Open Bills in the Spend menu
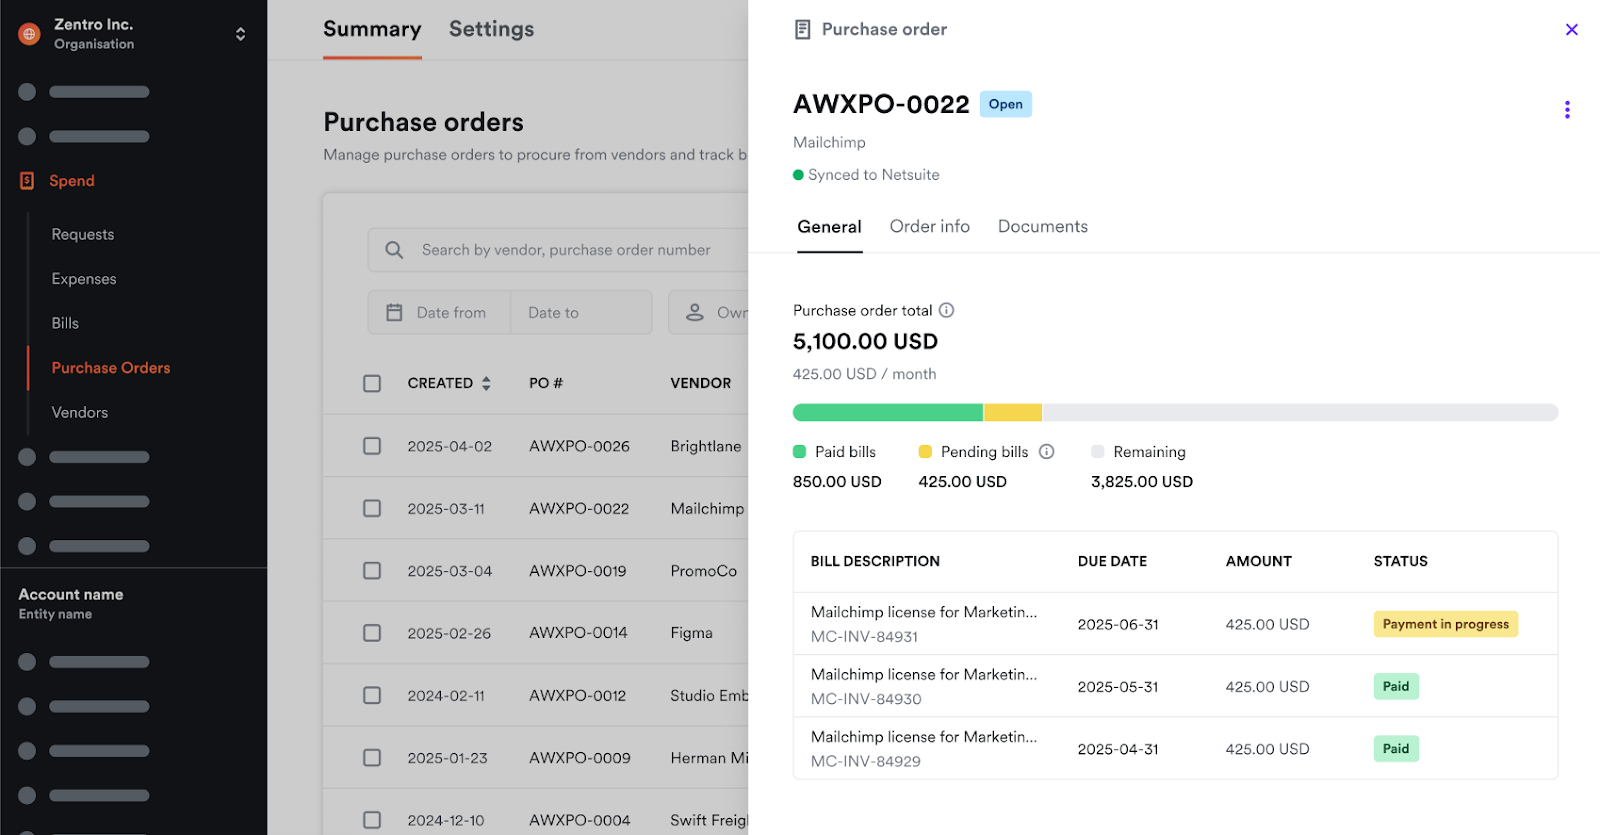Viewport: 1600px width, 835px height. pos(65,323)
